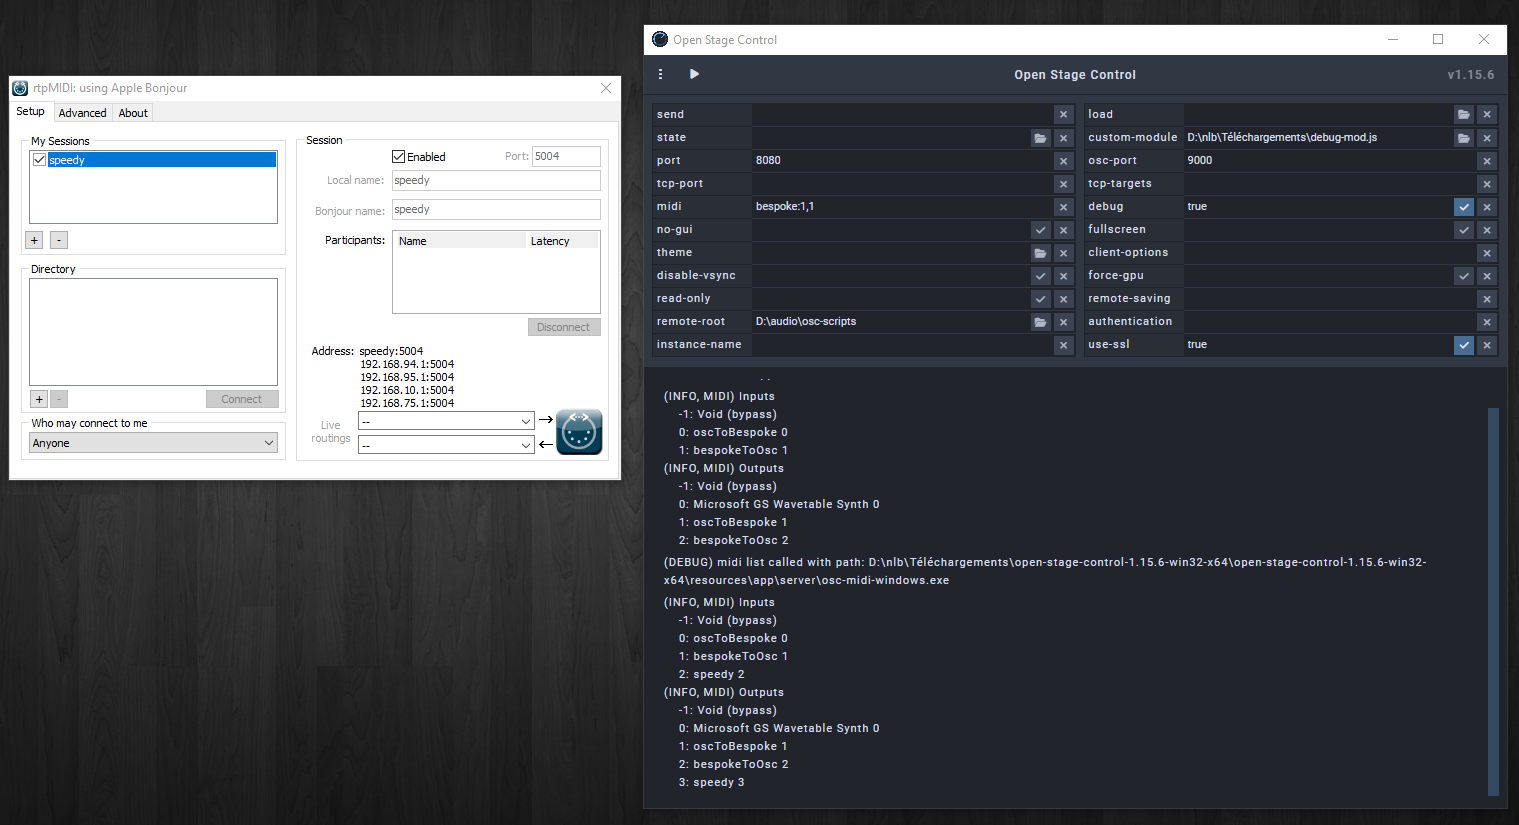Toggle the force-gpu checkmark
The height and width of the screenshot is (825, 1519).
1464,276
